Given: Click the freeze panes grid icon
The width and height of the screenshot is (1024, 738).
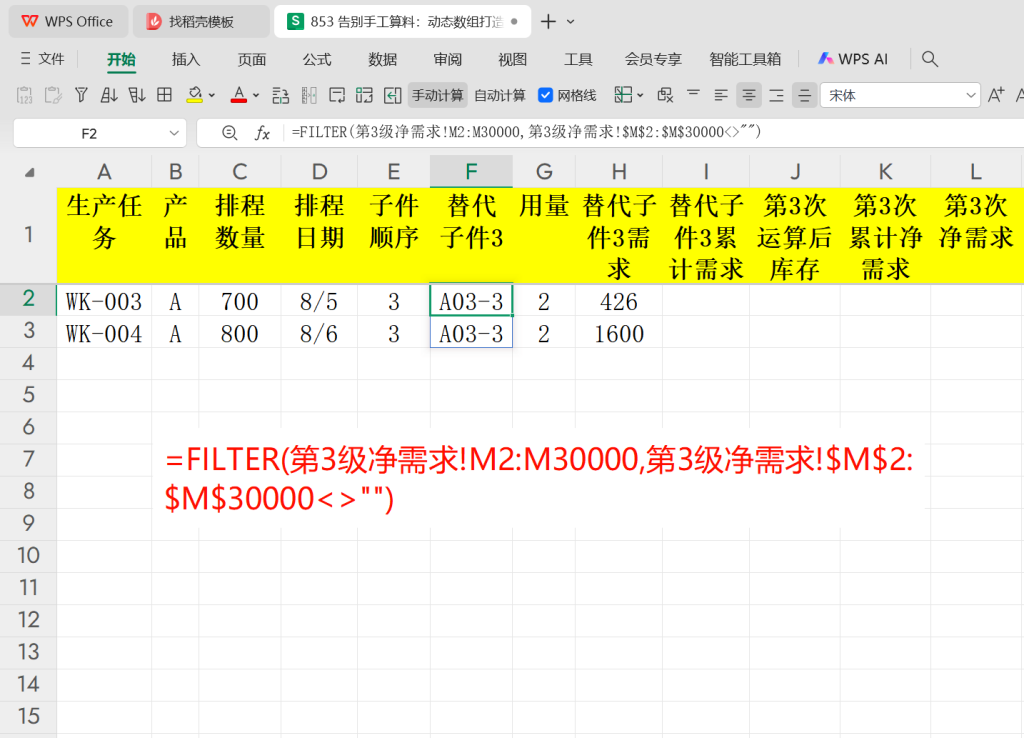Looking at the screenshot, I should tap(623, 95).
